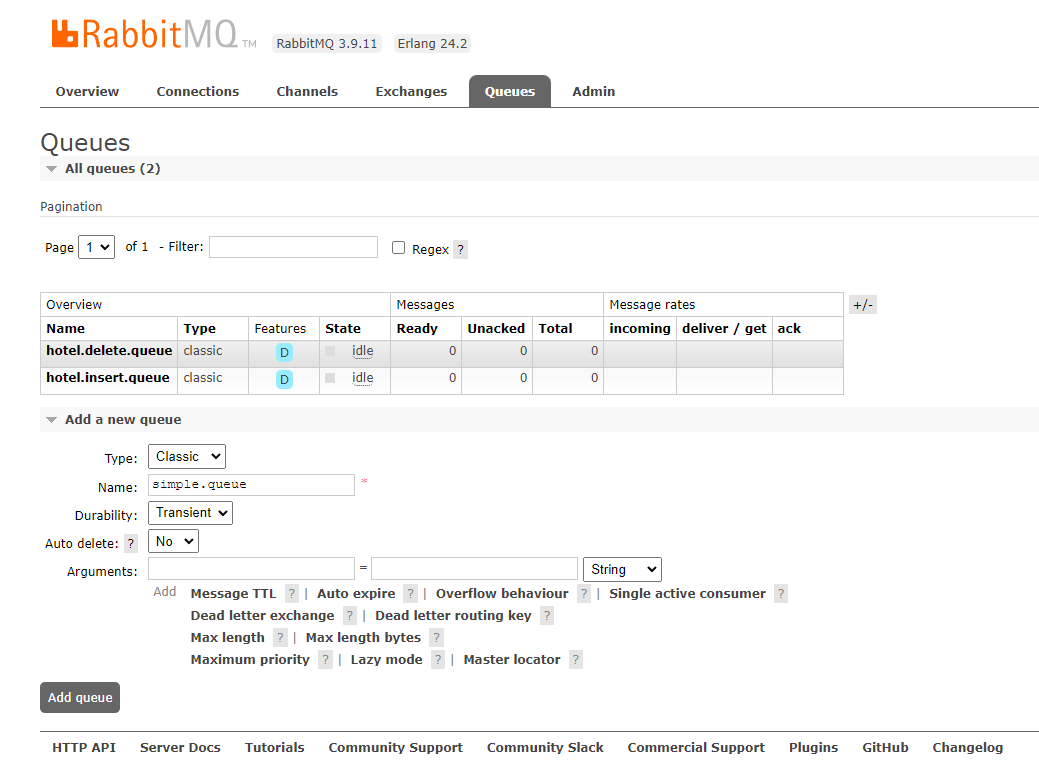Click the help icon next to Regex
The width and height of the screenshot is (1039, 773).
(460, 250)
